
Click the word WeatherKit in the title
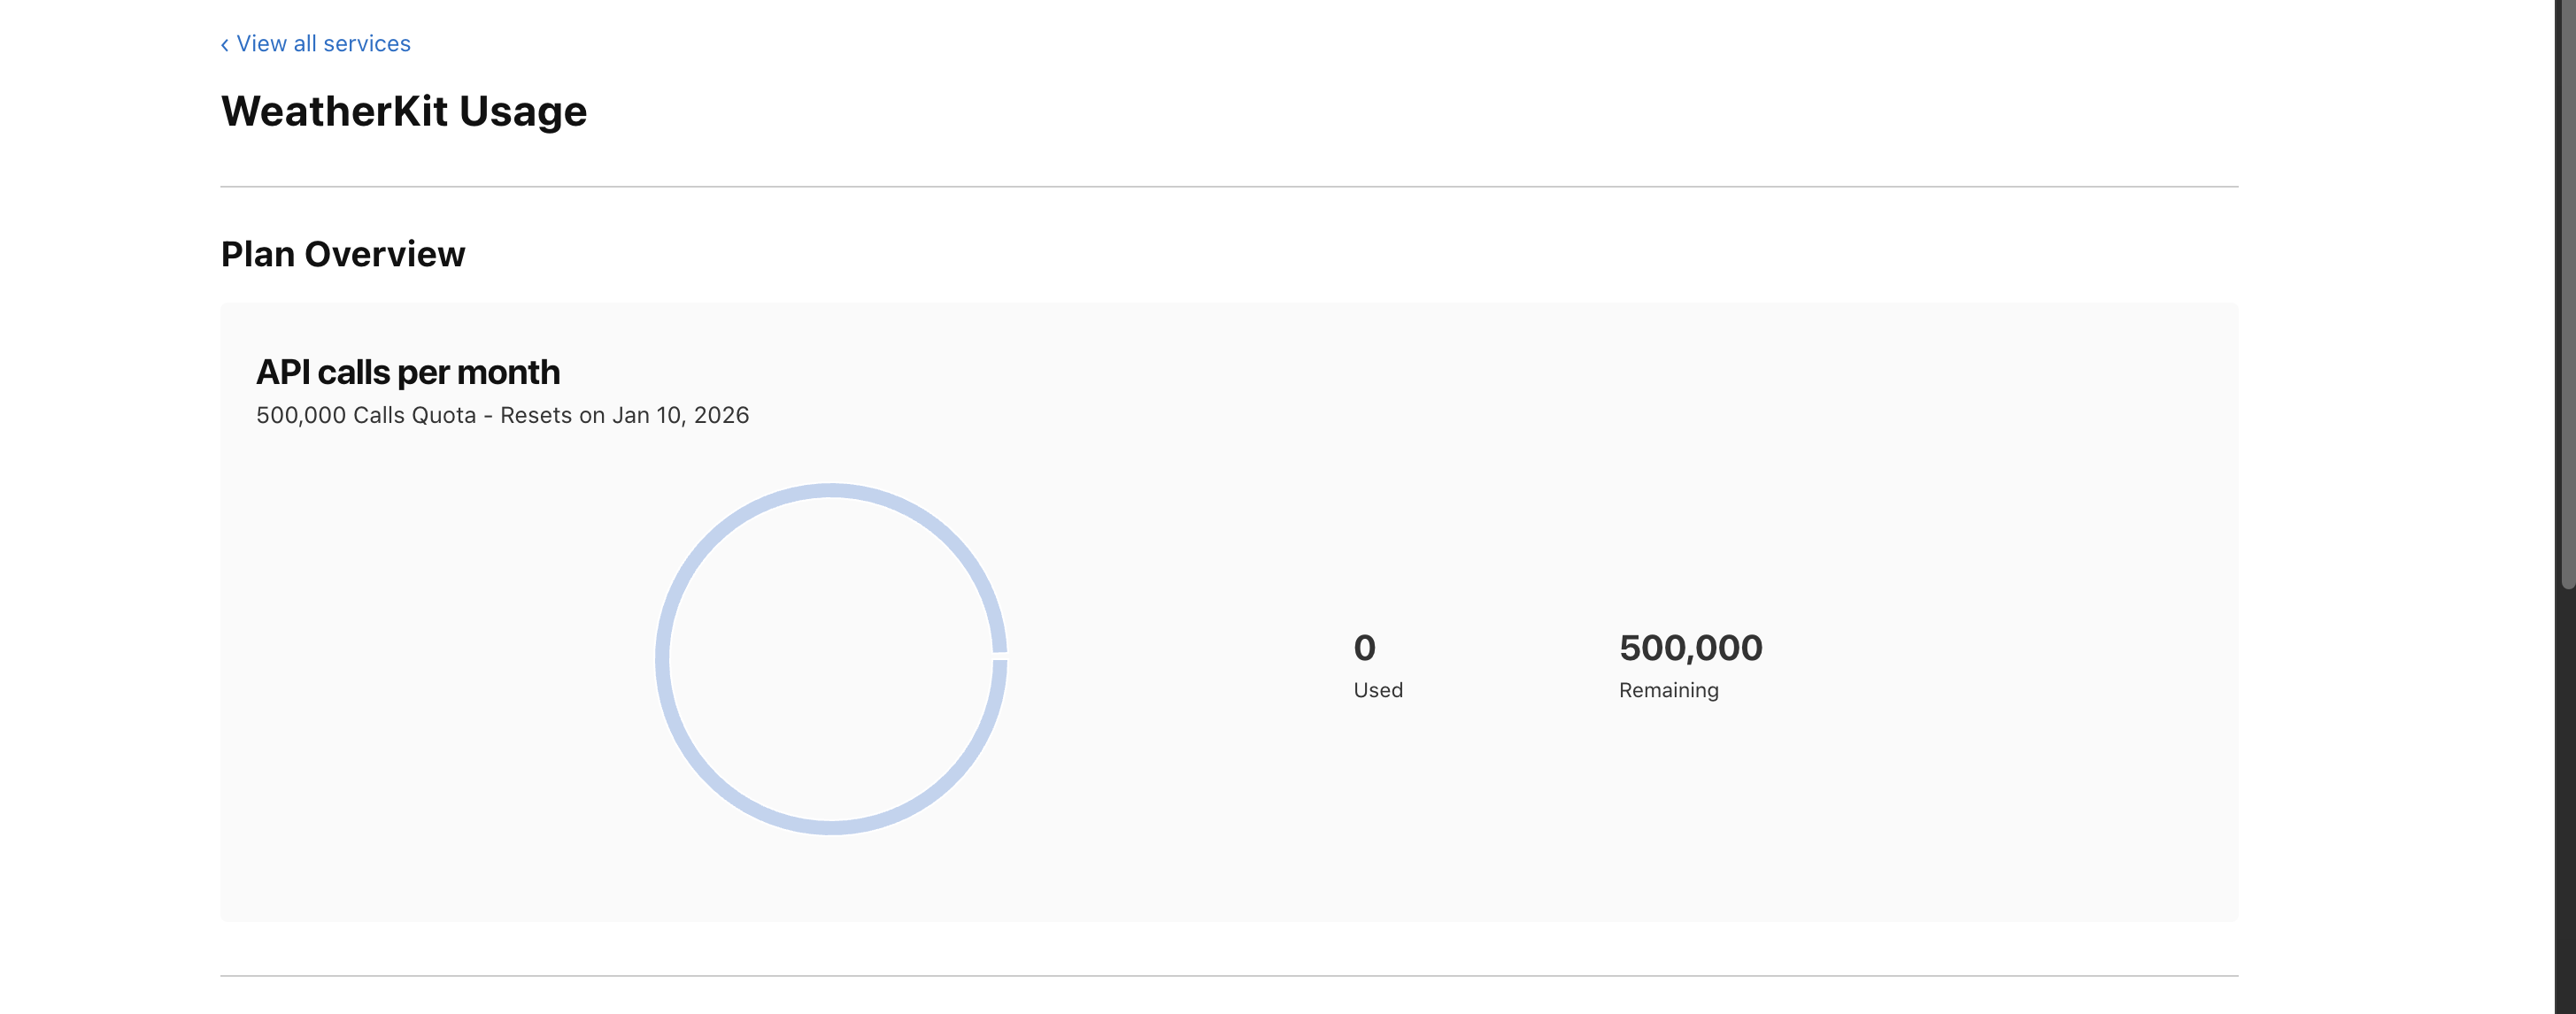[x=334, y=111]
